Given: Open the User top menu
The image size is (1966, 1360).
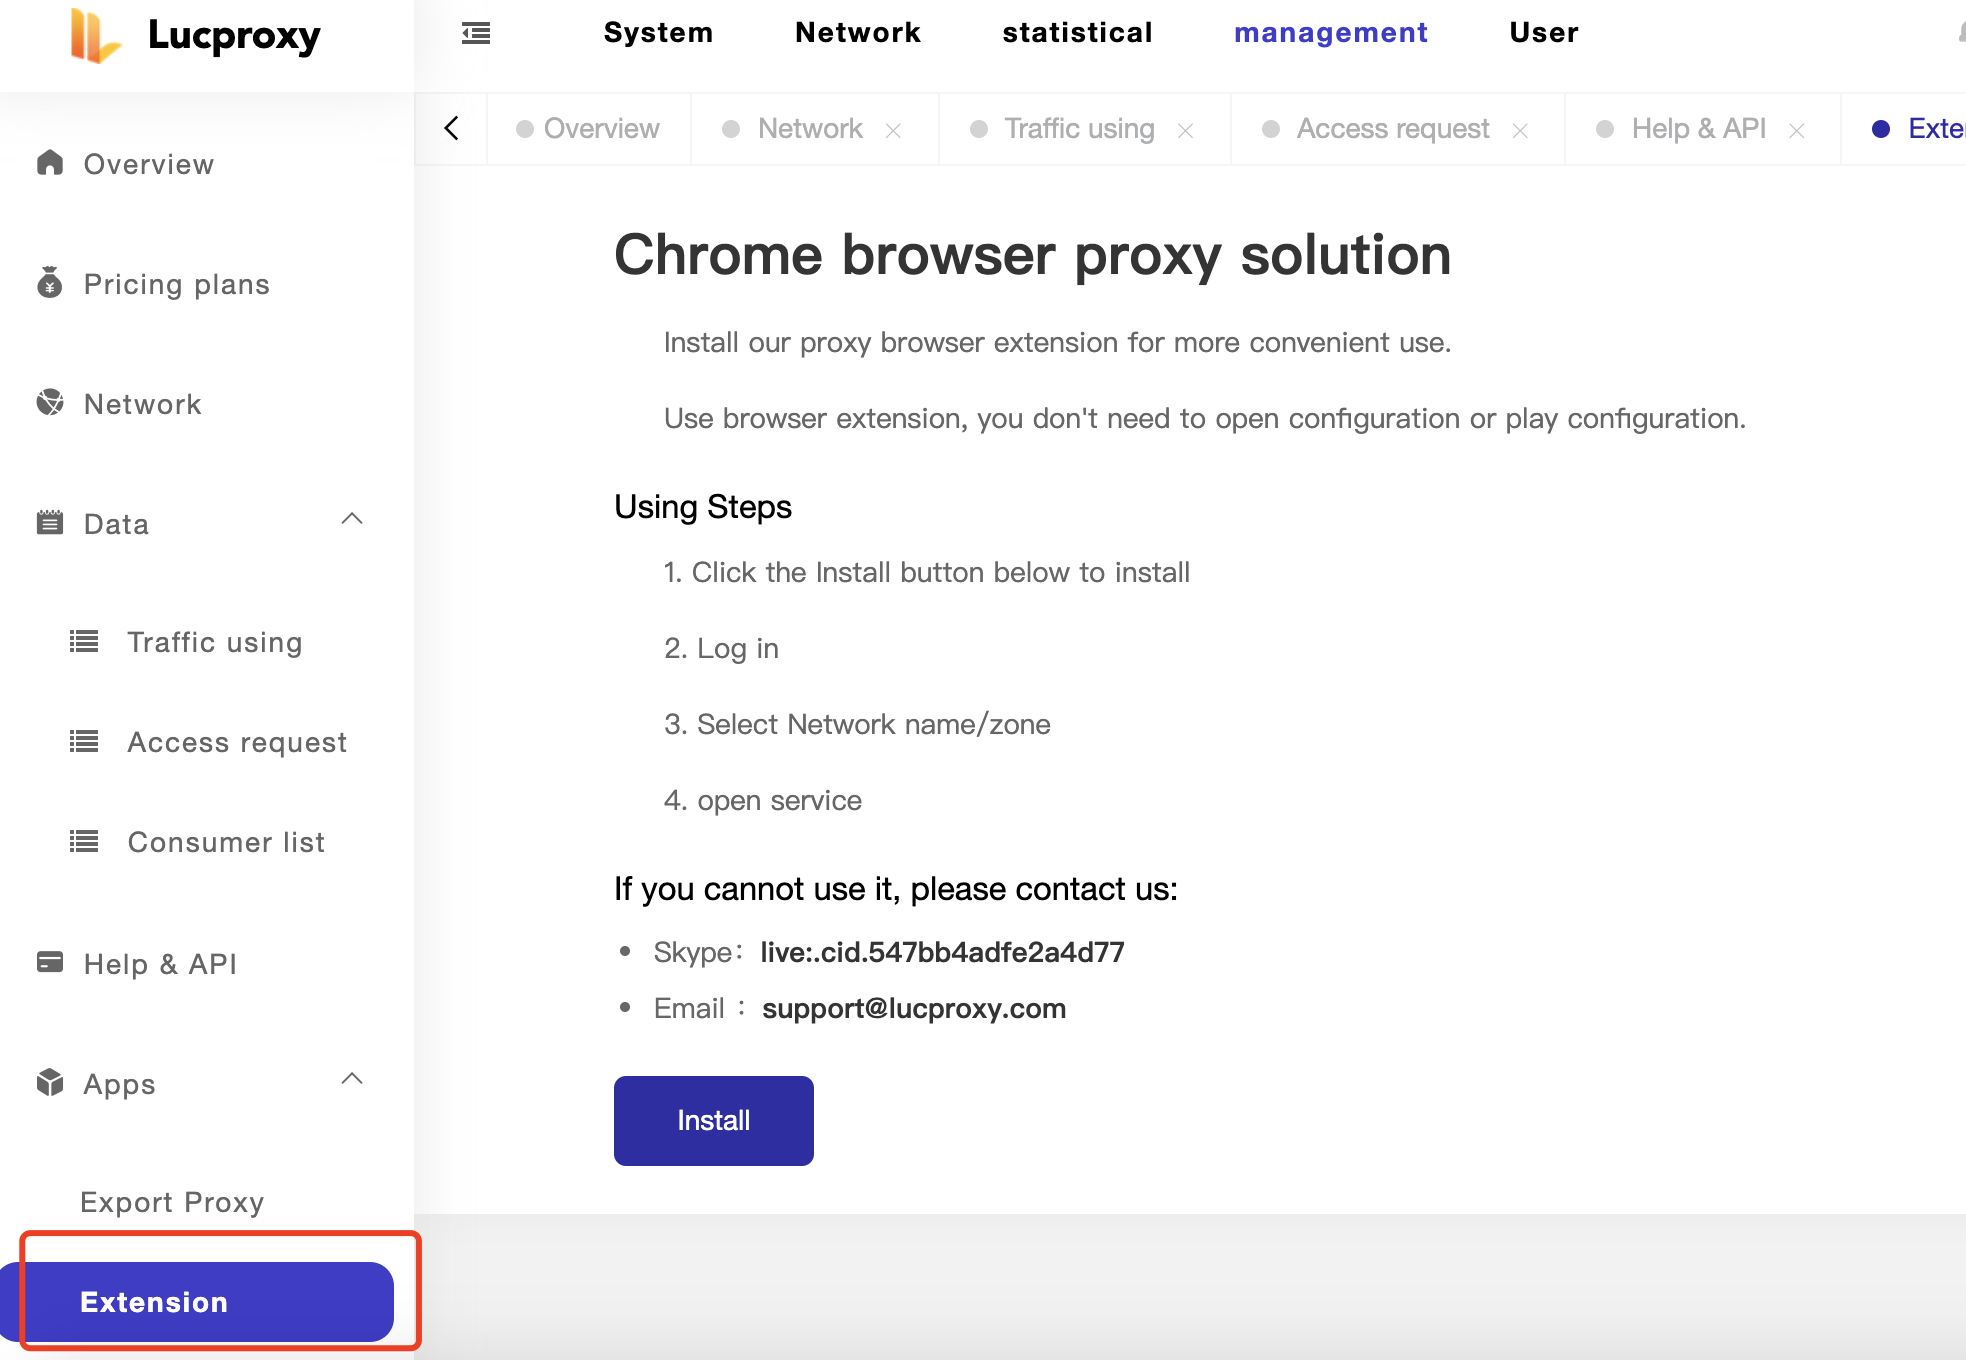Looking at the screenshot, I should click(1544, 33).
